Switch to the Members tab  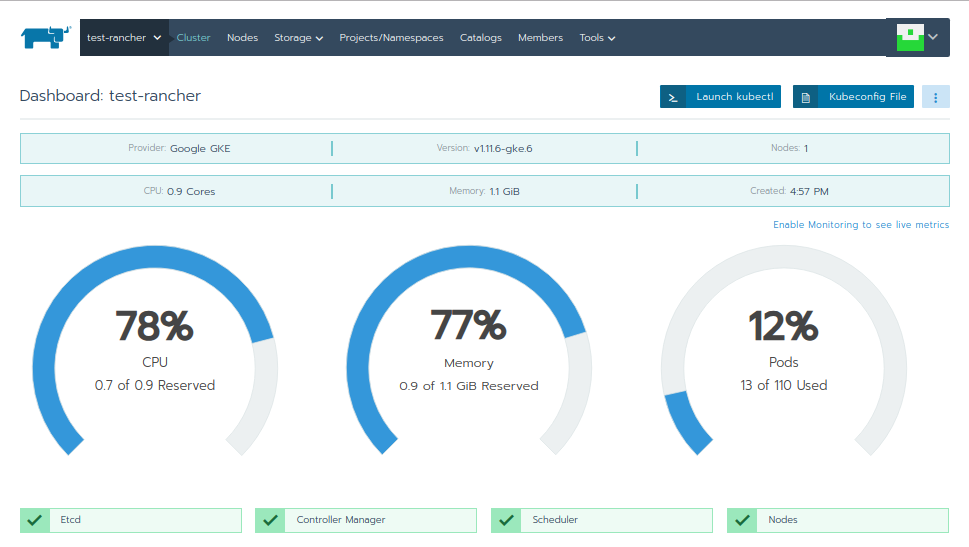click(x=540, y=38)
